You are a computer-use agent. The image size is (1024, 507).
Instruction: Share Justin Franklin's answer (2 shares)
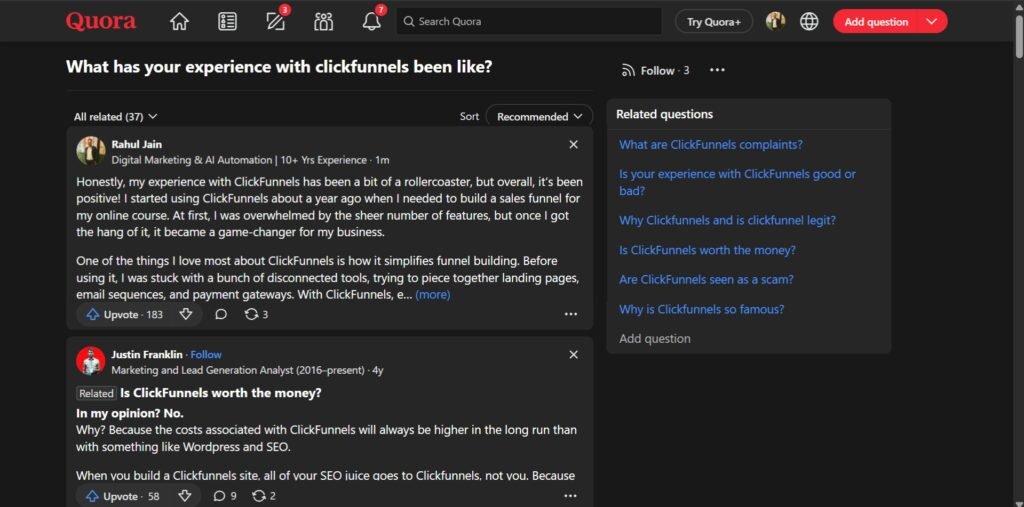[x=264, y=496]
